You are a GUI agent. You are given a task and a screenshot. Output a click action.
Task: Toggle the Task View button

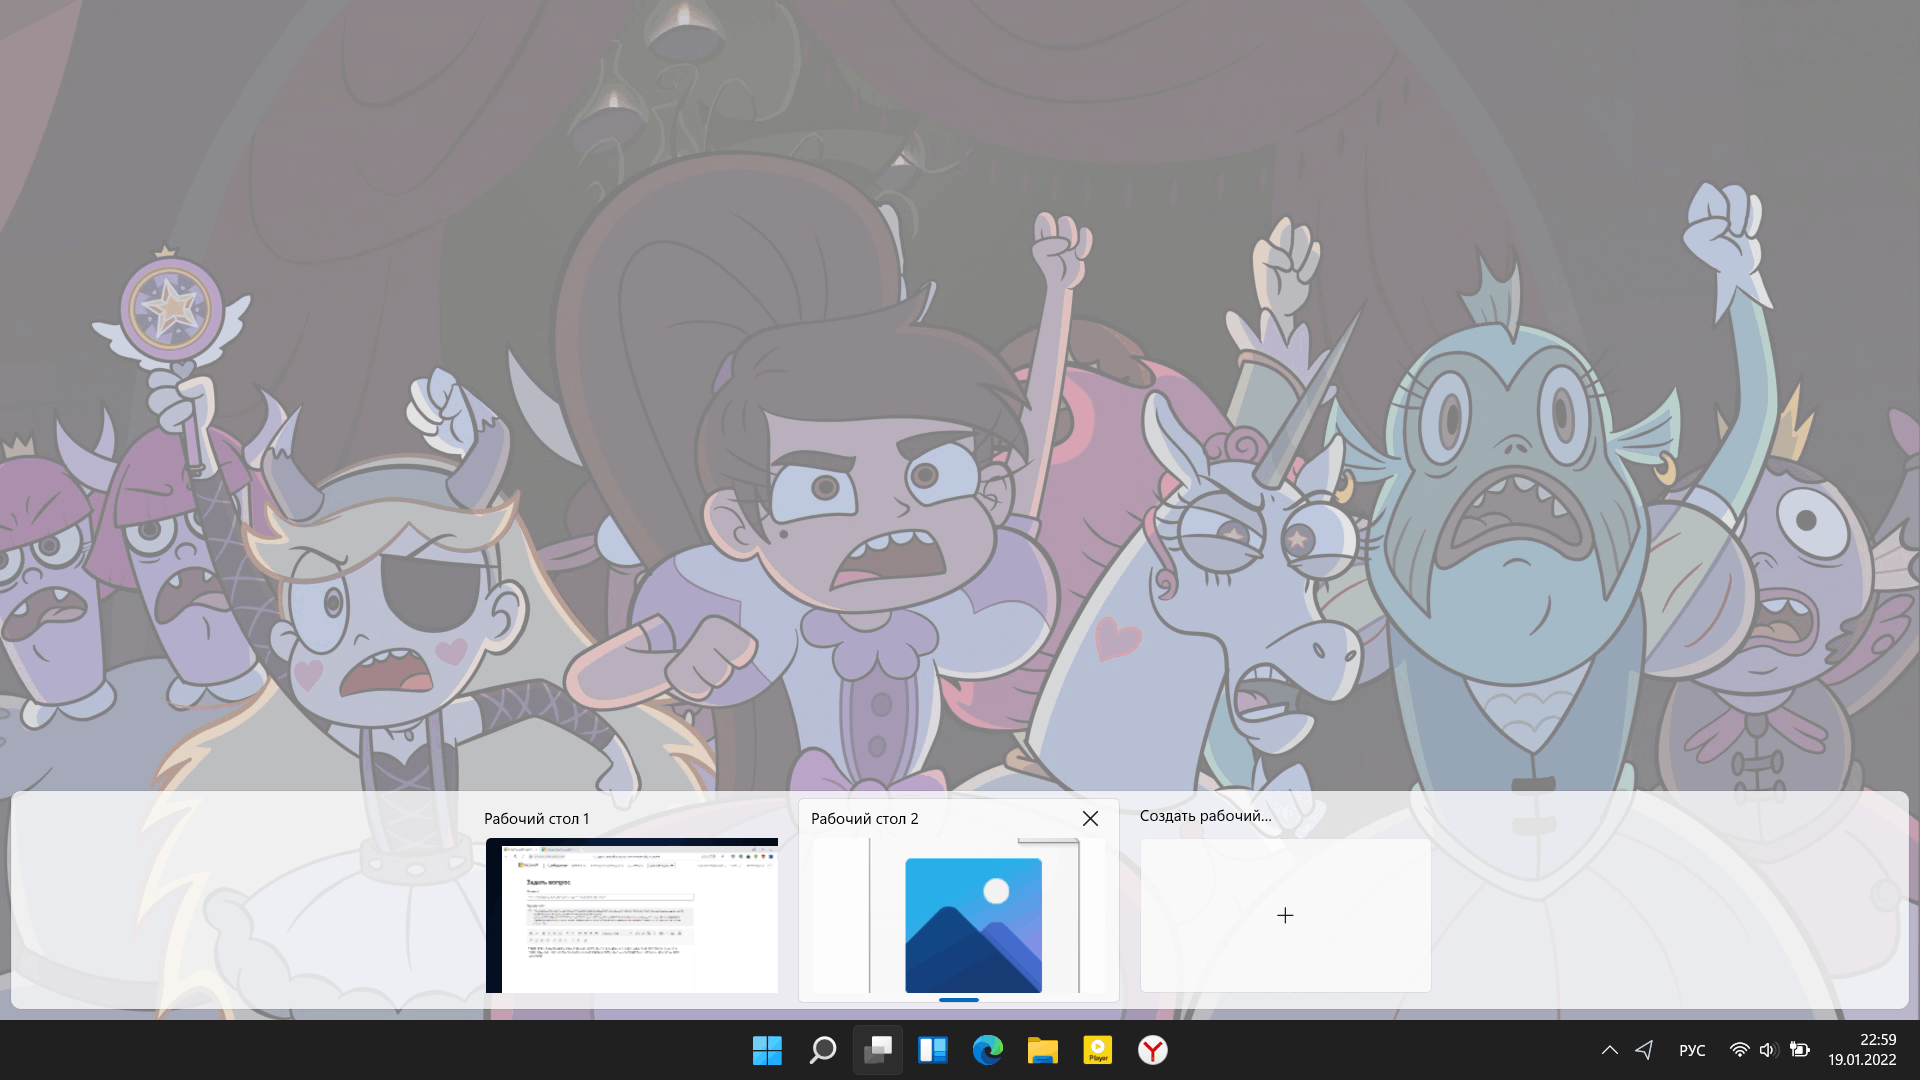point(877,1050)
